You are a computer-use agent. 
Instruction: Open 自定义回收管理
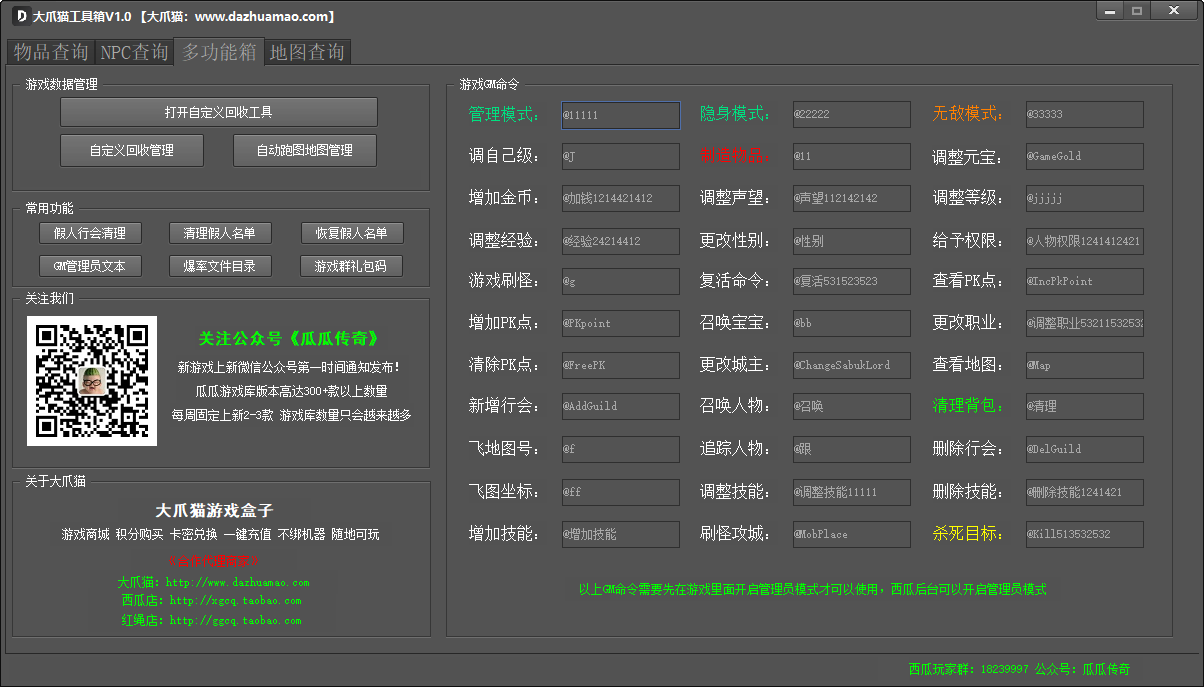132,151
